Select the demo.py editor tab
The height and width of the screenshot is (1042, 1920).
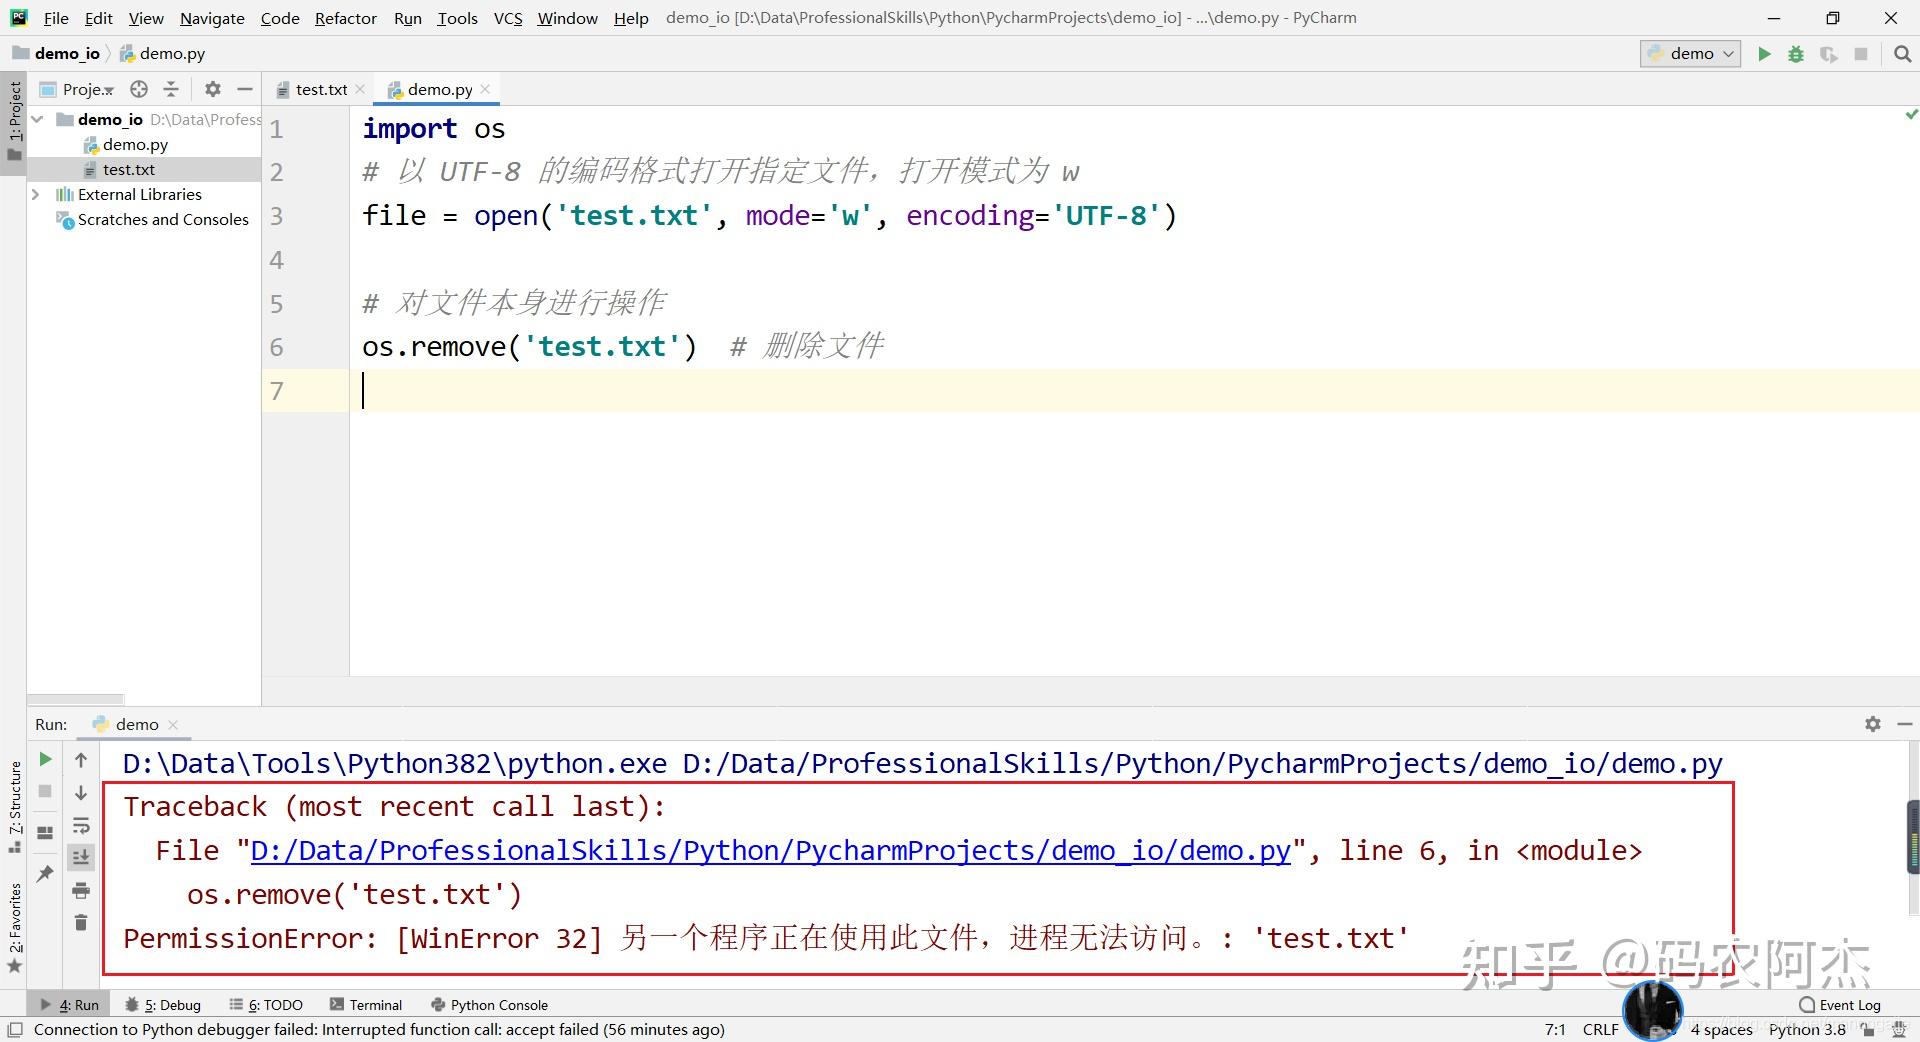pyautogui.click(x=438, y=89)
